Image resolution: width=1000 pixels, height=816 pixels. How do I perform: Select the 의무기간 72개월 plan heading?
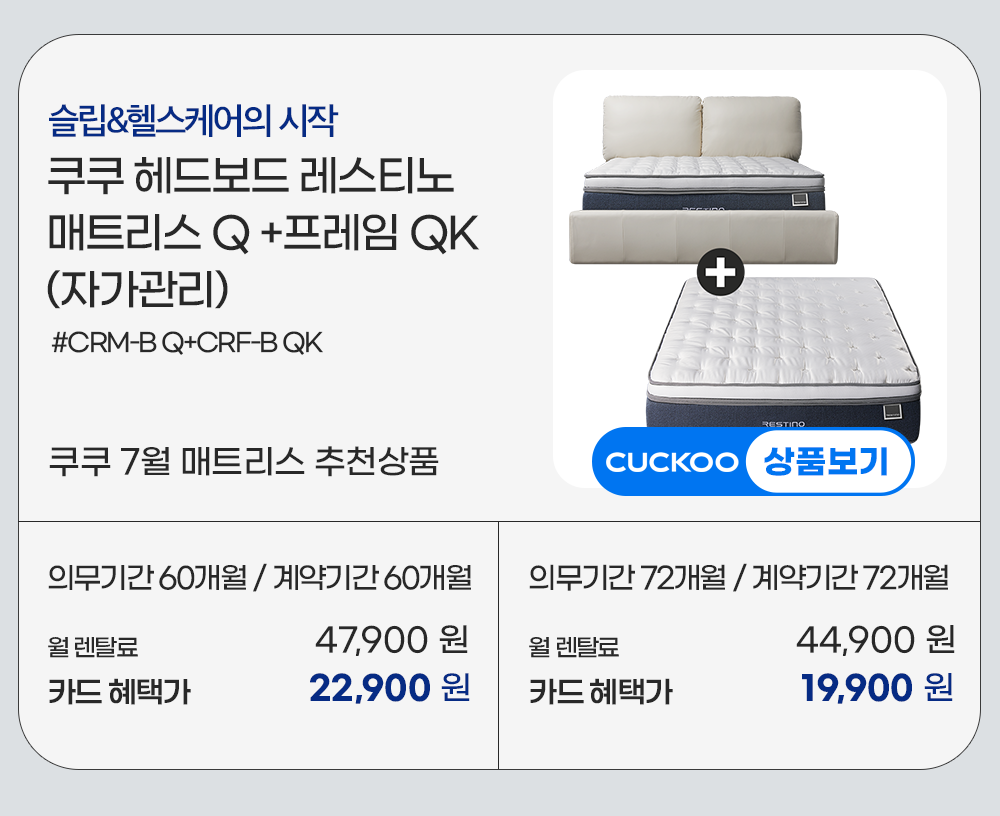click(x=738, y=577)
